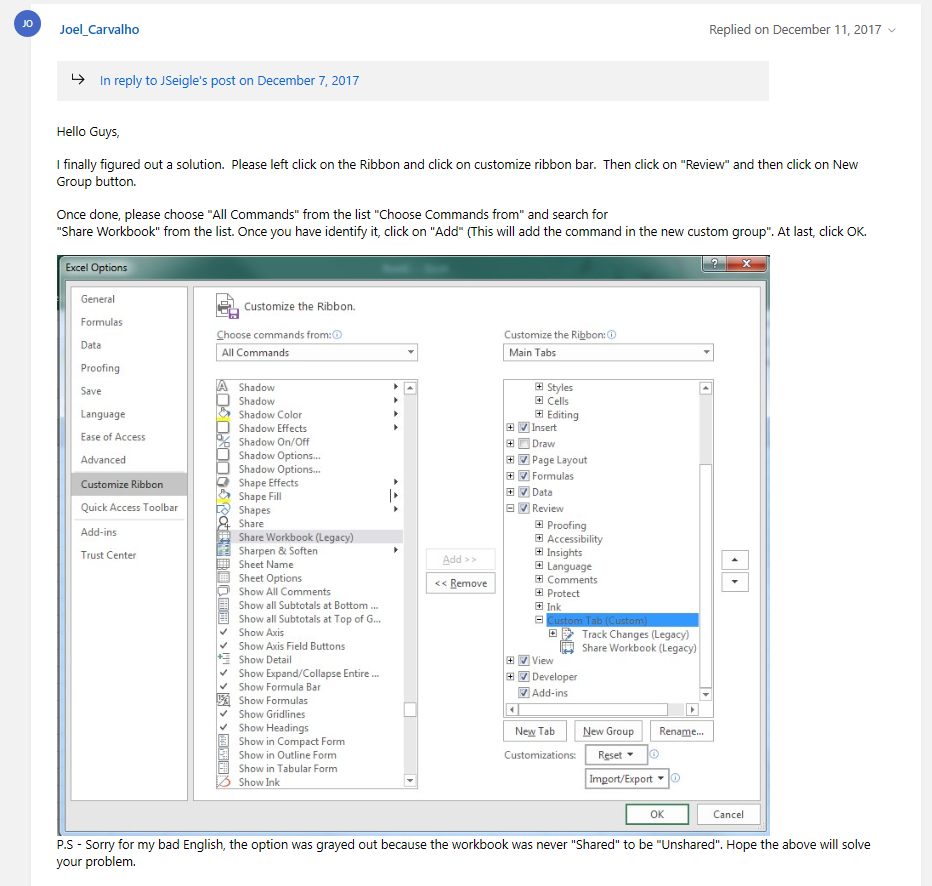Expand the Insert tab node
Image resolution: width=932 pixels, height=886 pixels.
[x=510, y=427]
